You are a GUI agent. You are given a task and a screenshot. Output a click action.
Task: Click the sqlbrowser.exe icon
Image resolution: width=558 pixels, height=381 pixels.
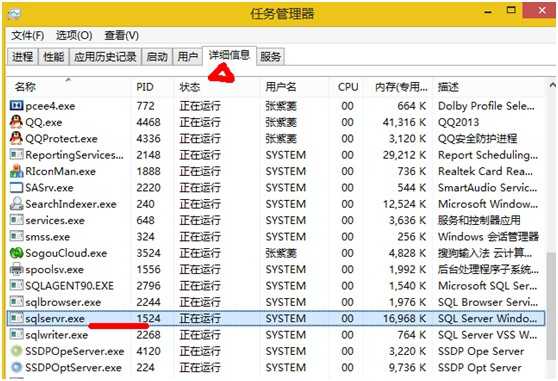coord(16,302)
